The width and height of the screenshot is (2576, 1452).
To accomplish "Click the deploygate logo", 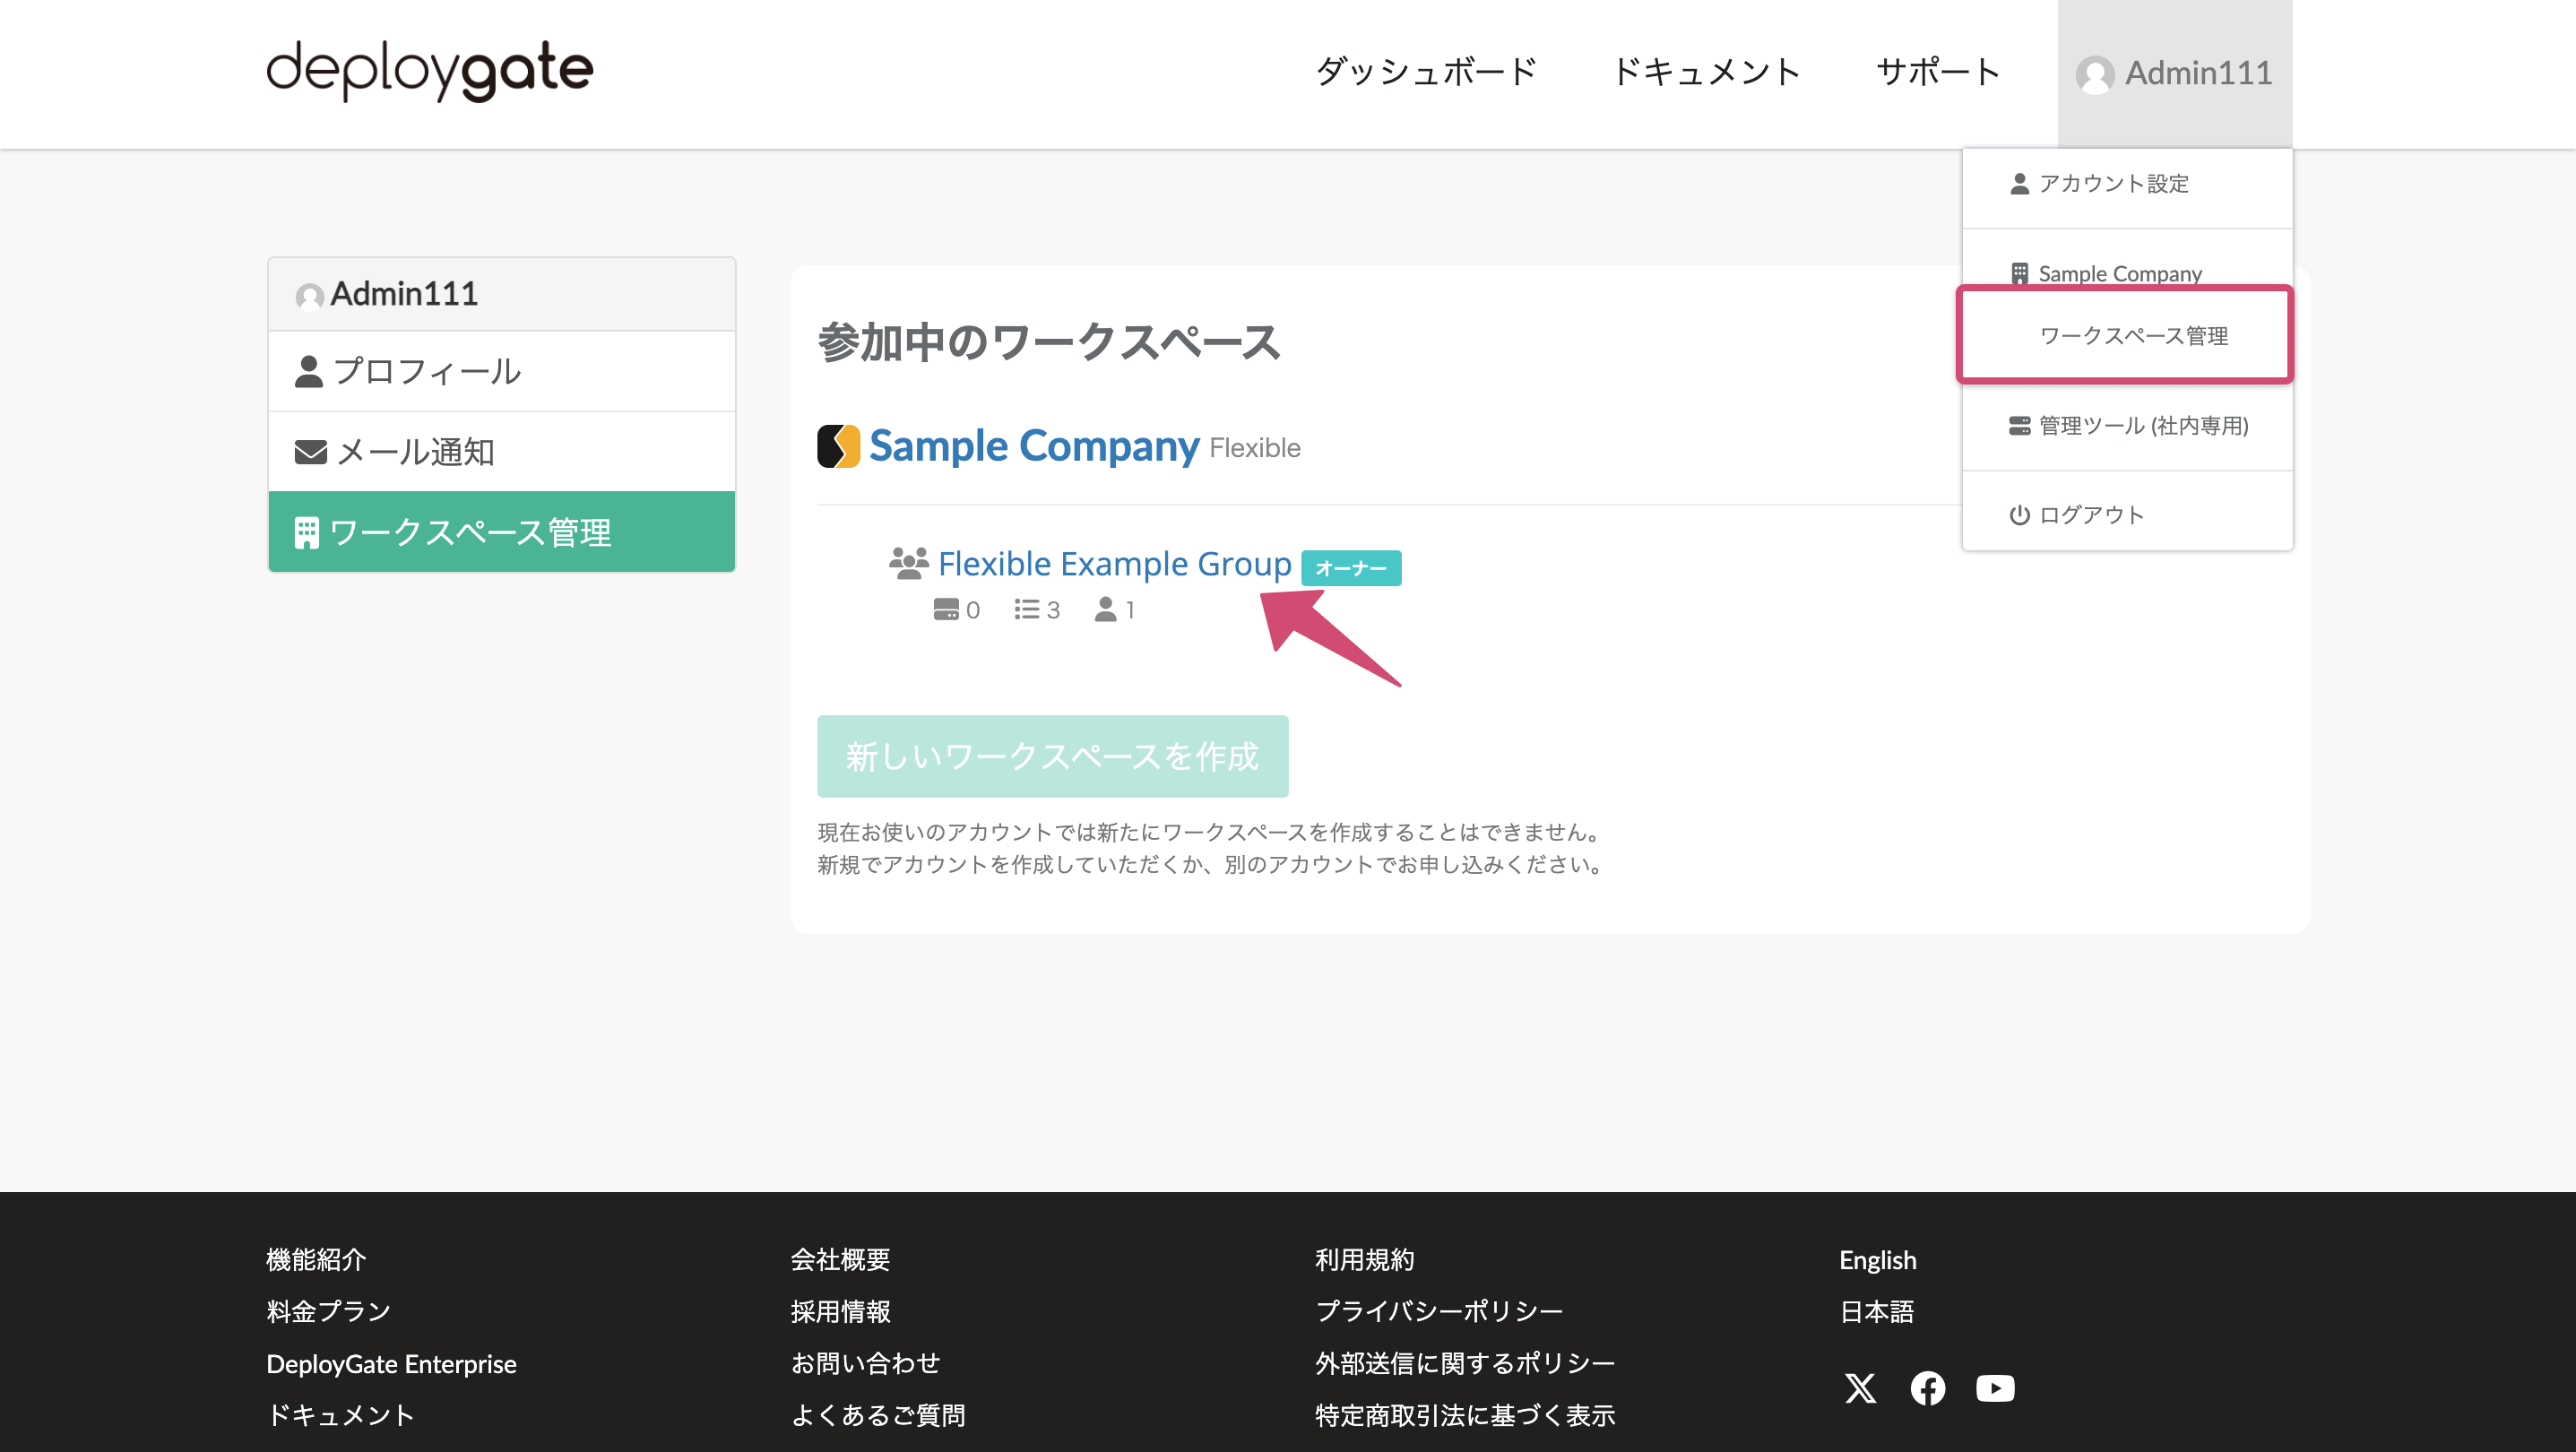I will click(428, 70).
